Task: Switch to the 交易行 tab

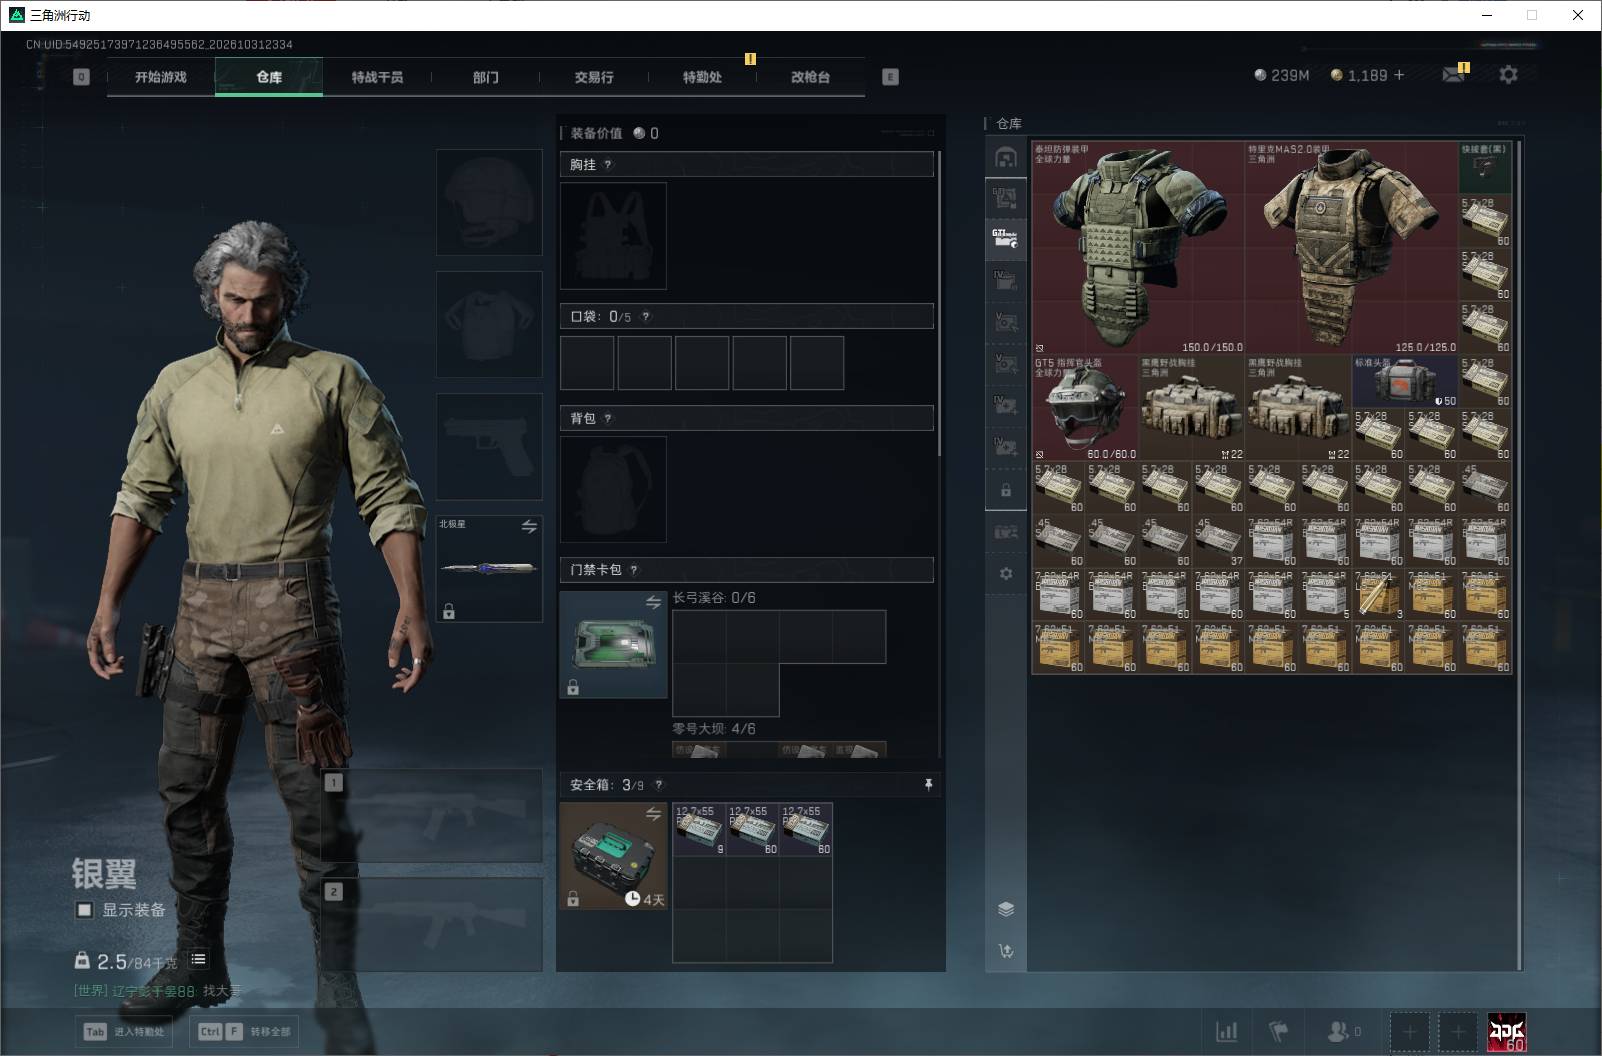Action: (594, 77)
